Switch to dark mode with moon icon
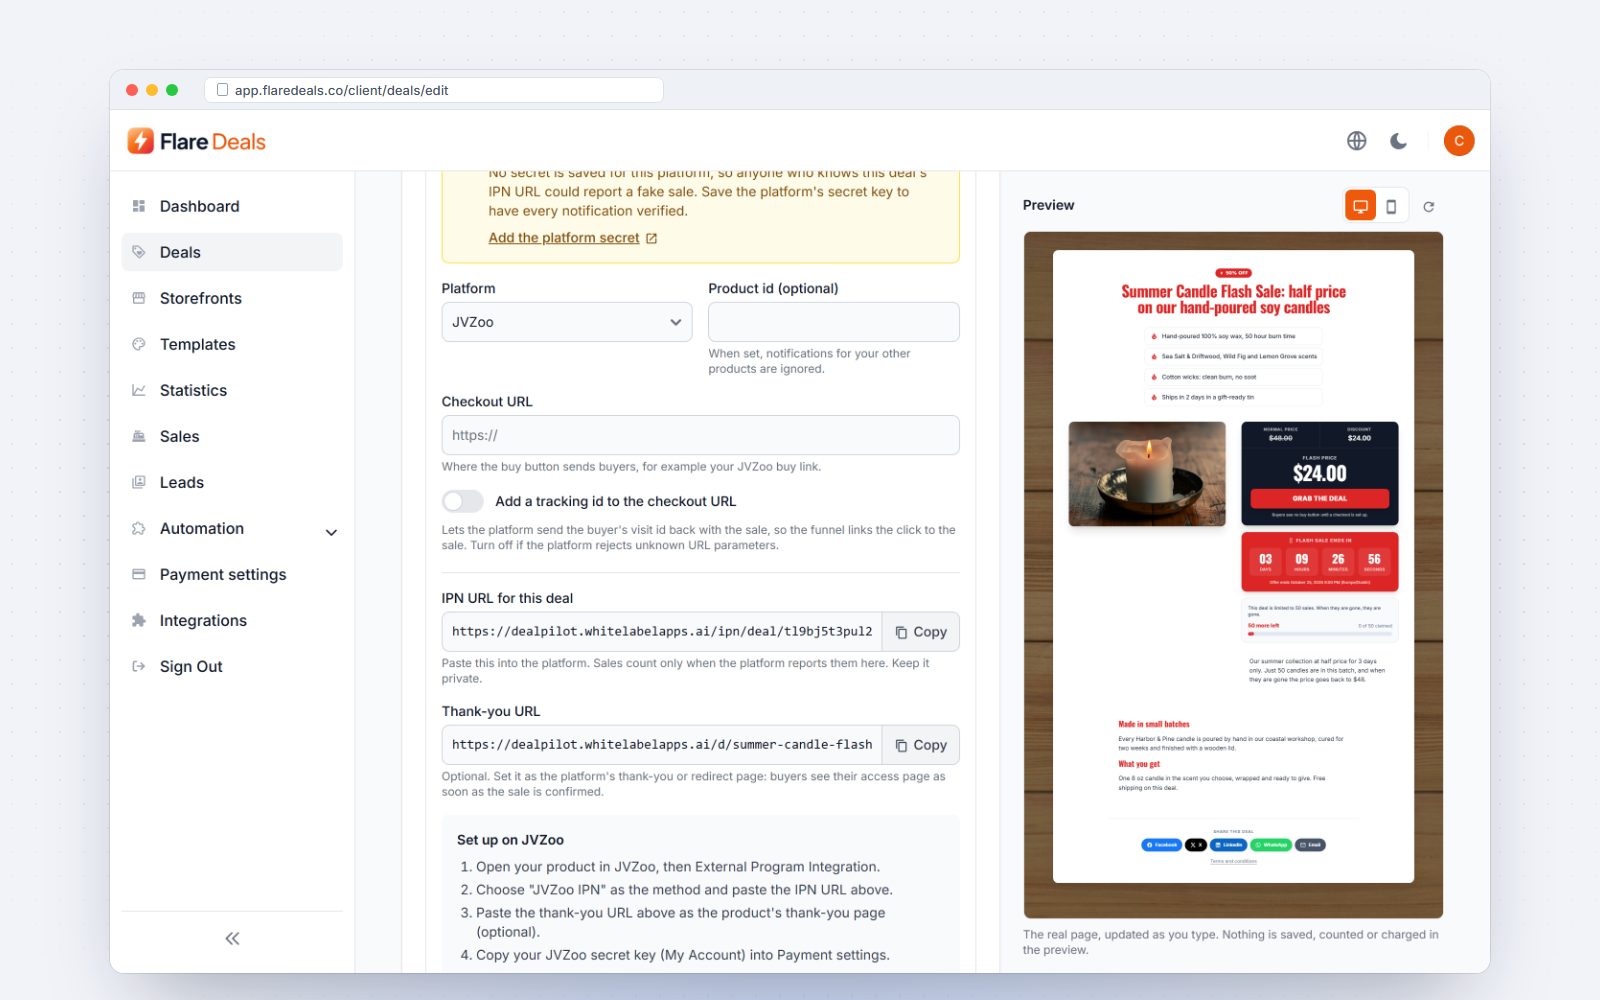1600x1000 pixels. (1399, 141)
